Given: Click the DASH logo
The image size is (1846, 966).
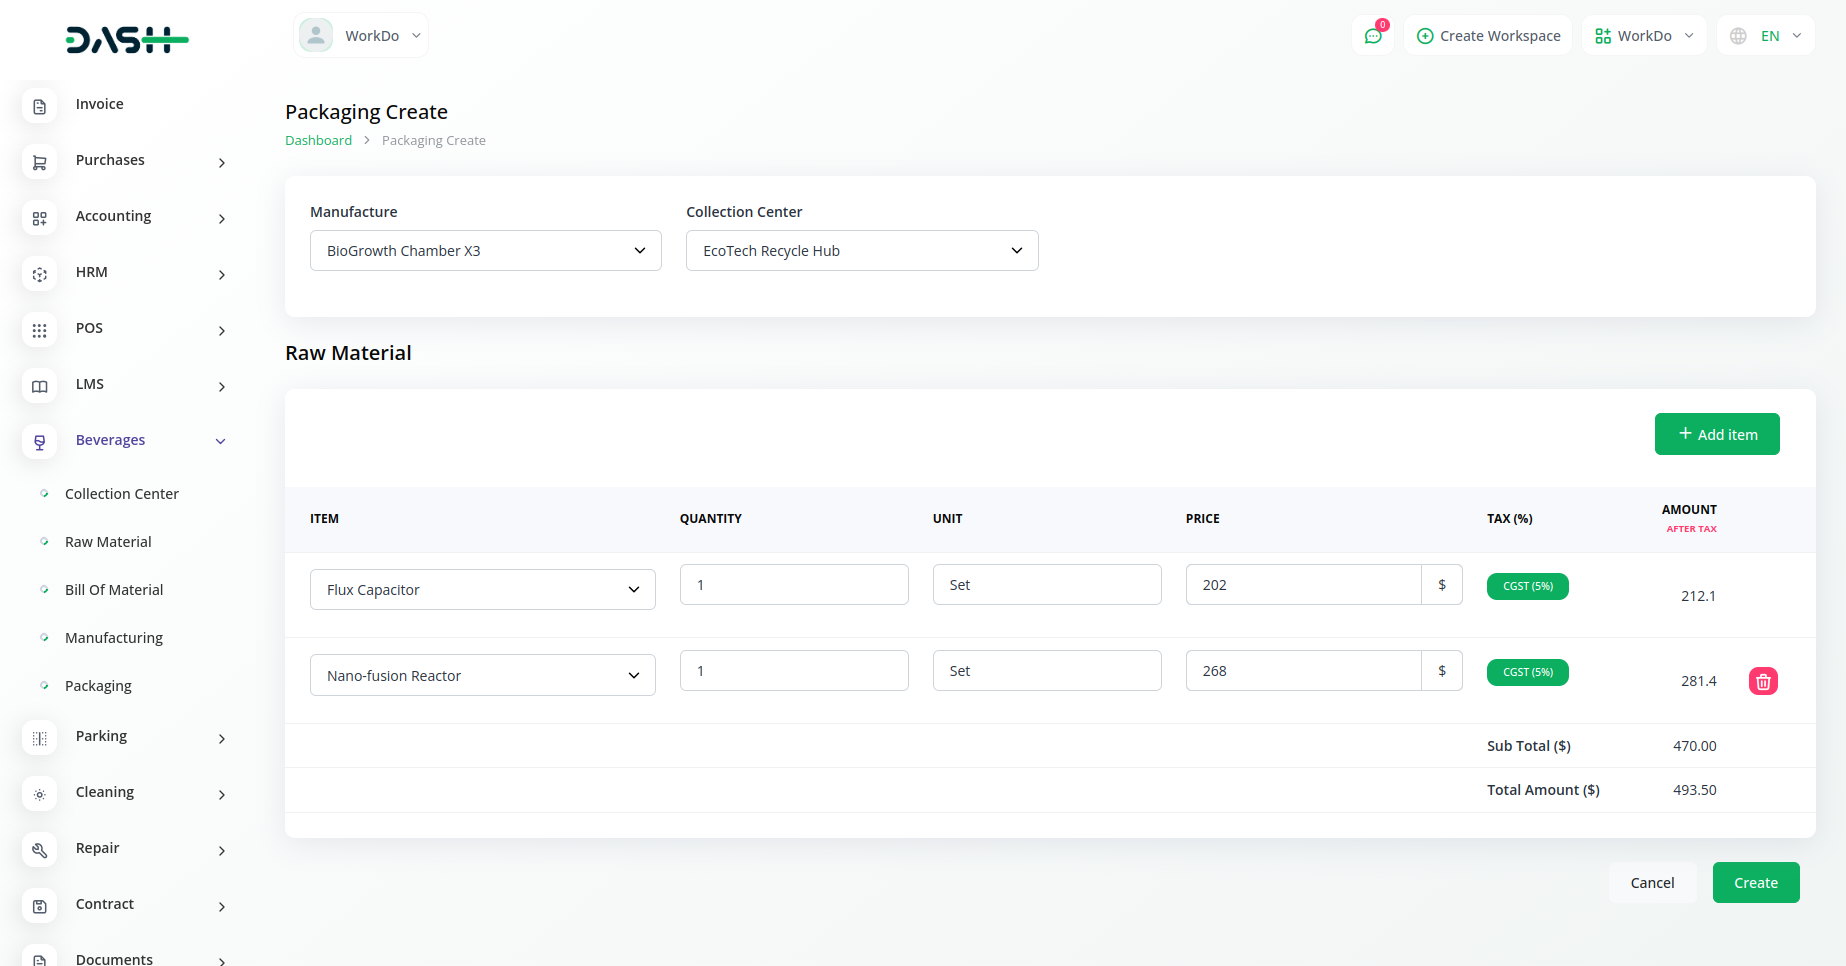Looking at the screenshot, I should click(127, 40).
